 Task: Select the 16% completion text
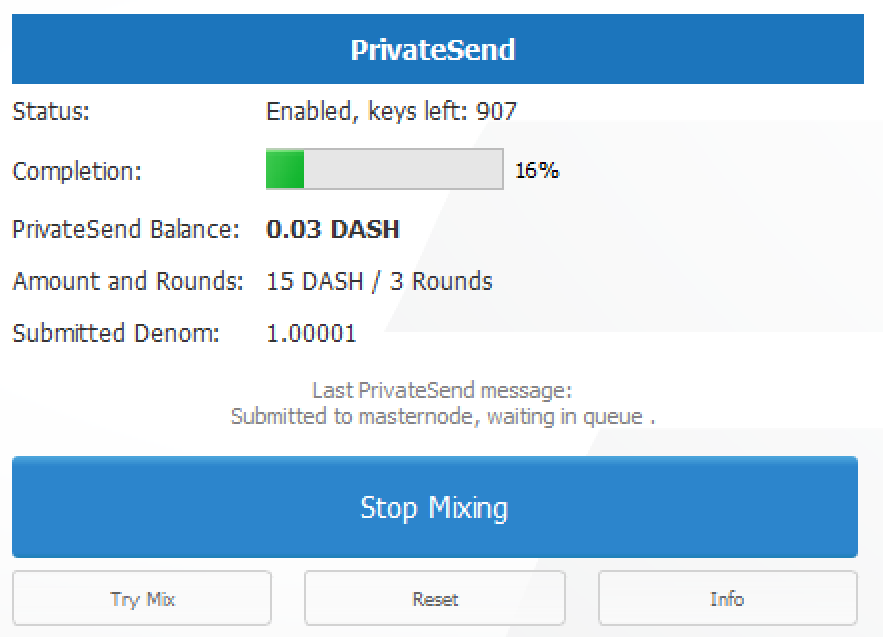pyautogui.click(x=537, y=171)
